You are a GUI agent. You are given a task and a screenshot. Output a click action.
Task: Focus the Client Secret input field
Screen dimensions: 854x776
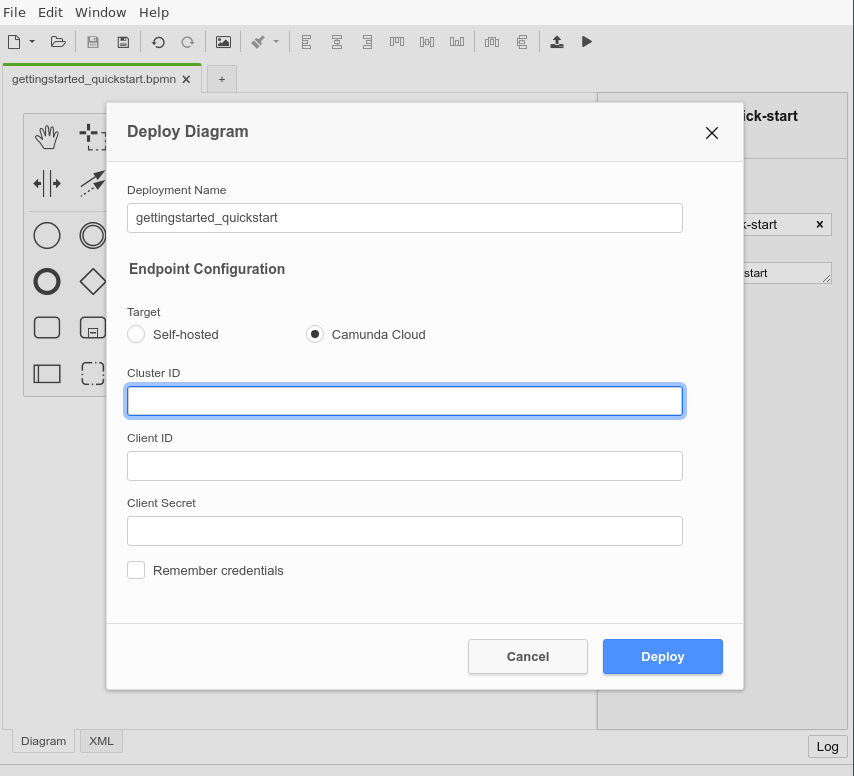(x=404, y=531)
